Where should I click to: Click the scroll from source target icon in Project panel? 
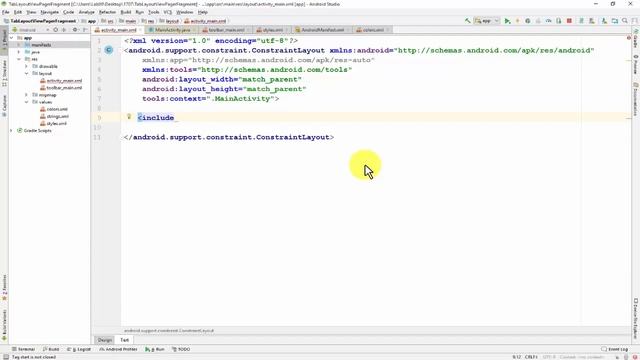coord(56,30)
